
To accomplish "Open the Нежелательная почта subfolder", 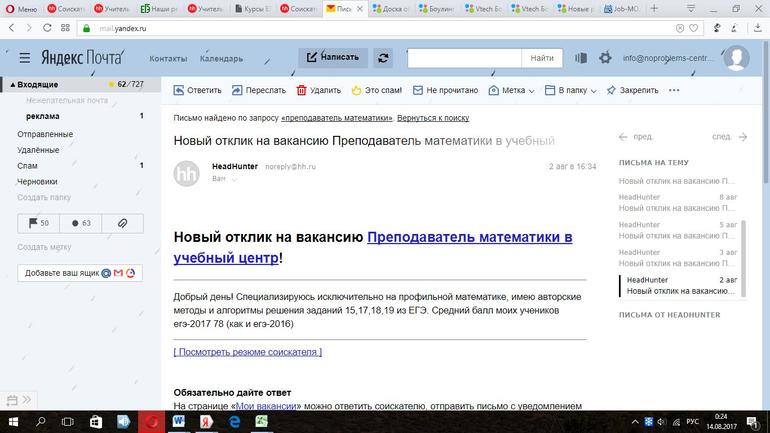I will (x=67, y=100).
